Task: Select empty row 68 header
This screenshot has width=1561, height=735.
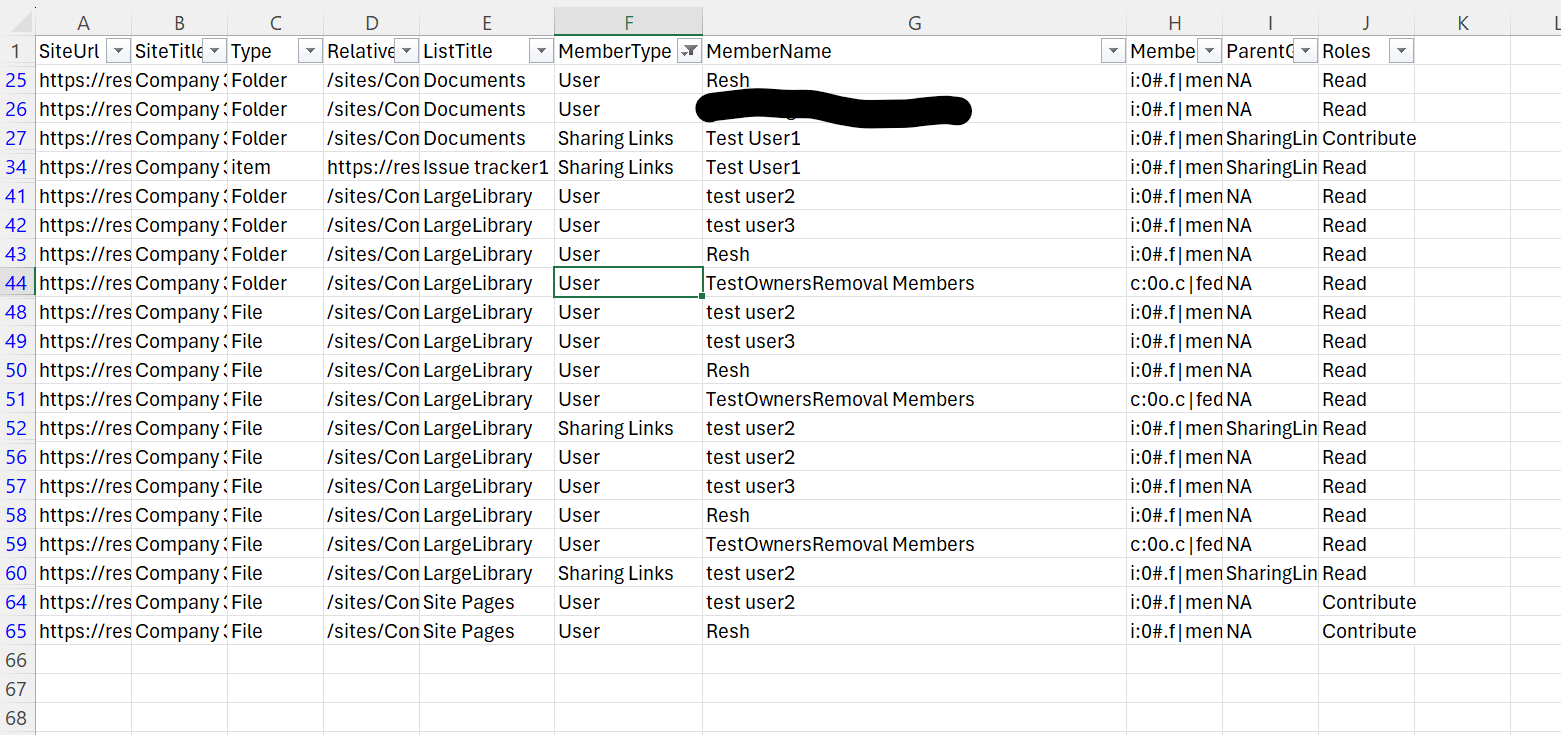Action: tap(17, 718)
